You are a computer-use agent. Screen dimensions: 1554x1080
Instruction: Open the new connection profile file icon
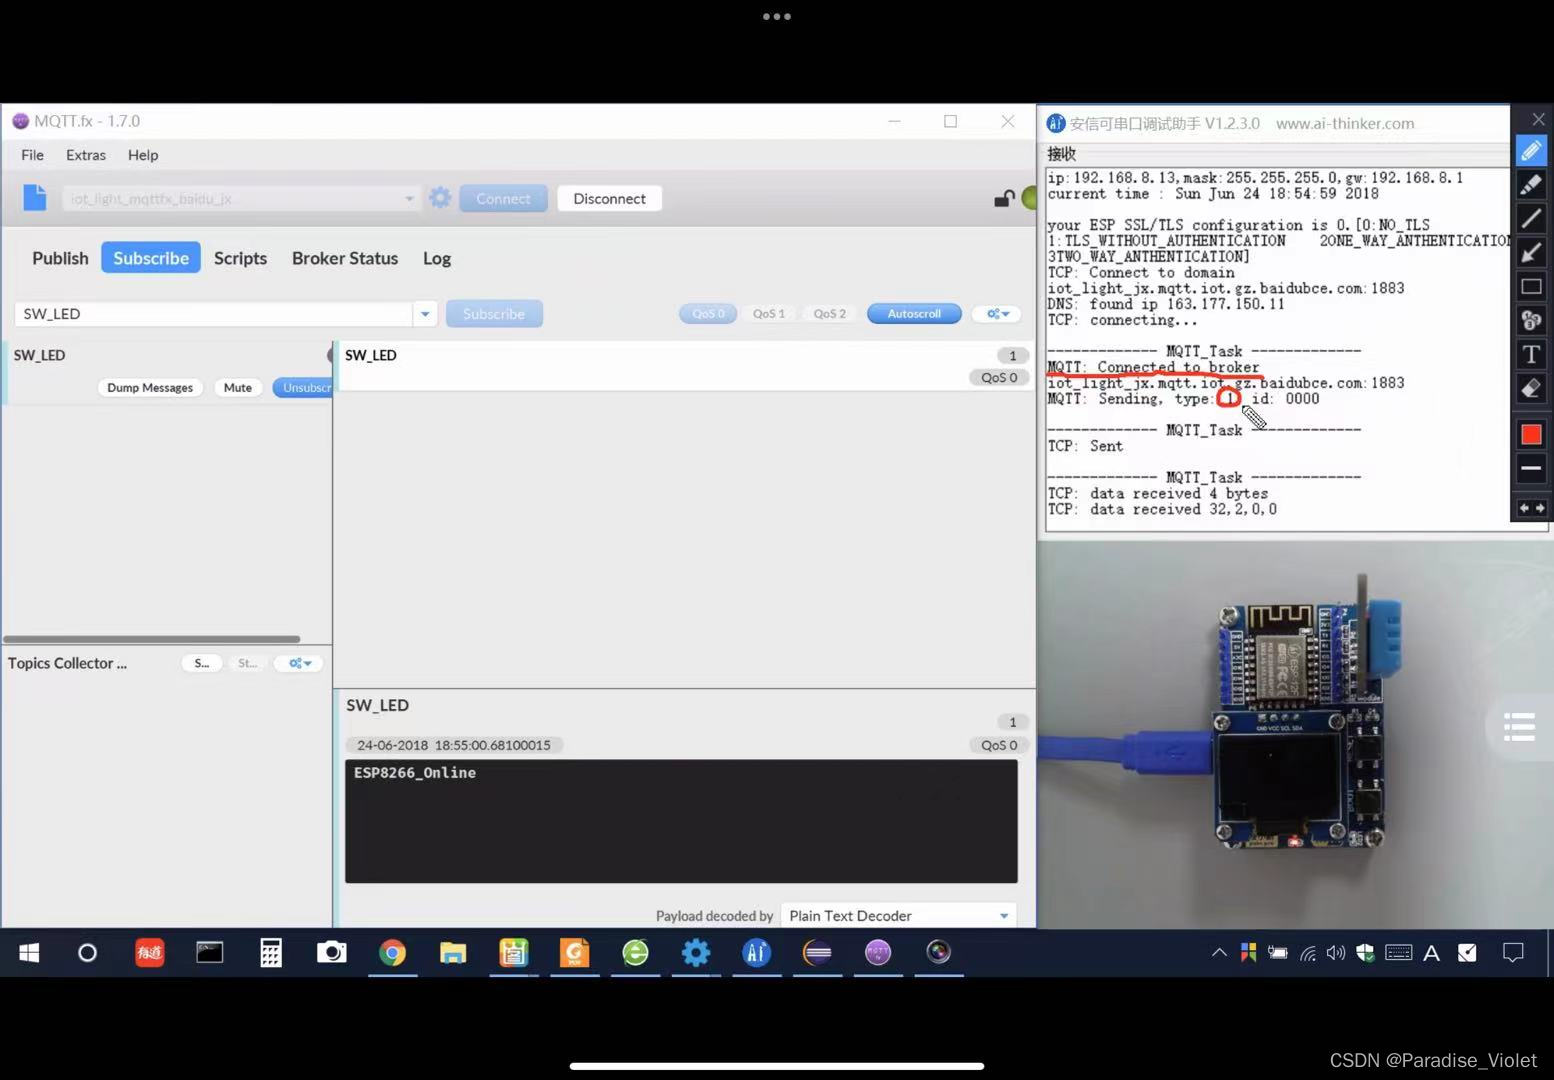[x=35, y=198]
